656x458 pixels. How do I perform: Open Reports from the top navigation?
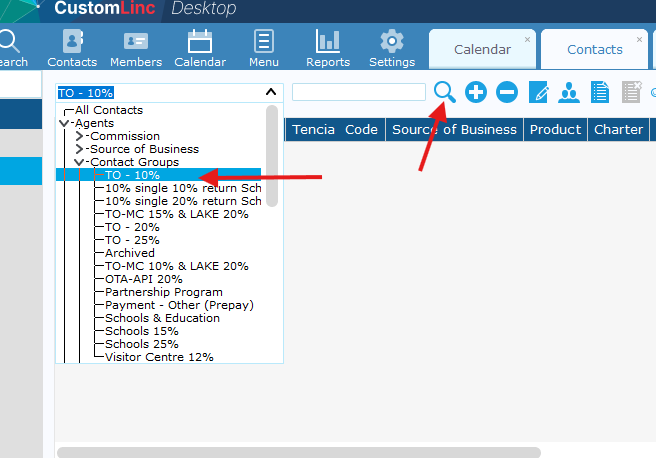click(x=327, y=49)
